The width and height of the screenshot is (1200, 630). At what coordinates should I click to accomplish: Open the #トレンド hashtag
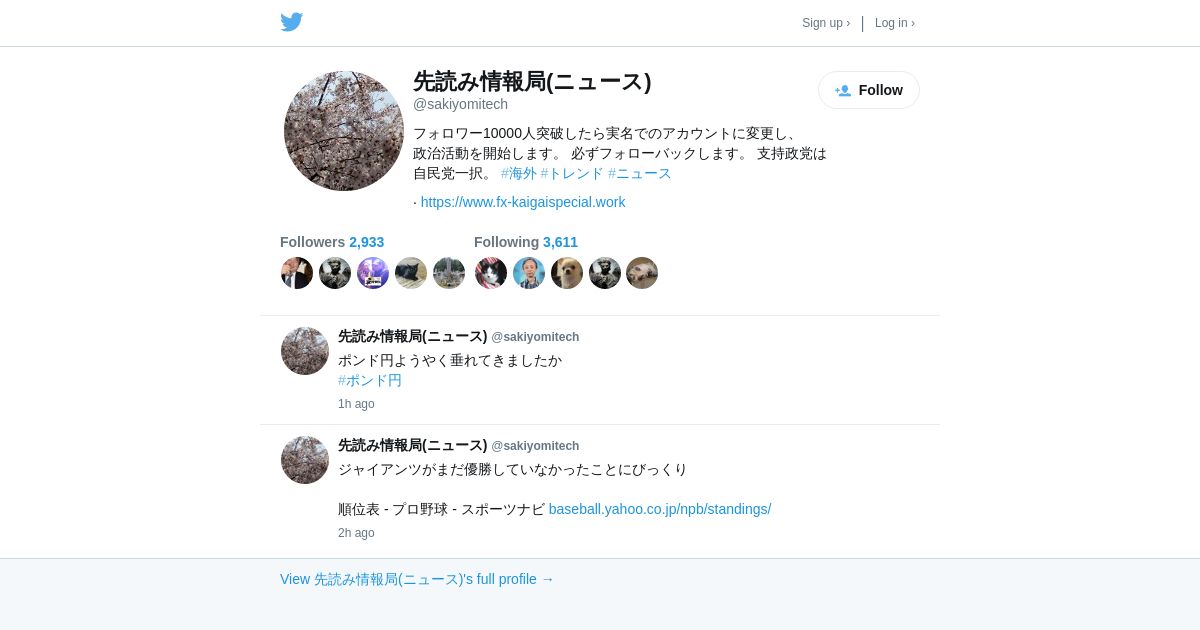pos(572,173)
